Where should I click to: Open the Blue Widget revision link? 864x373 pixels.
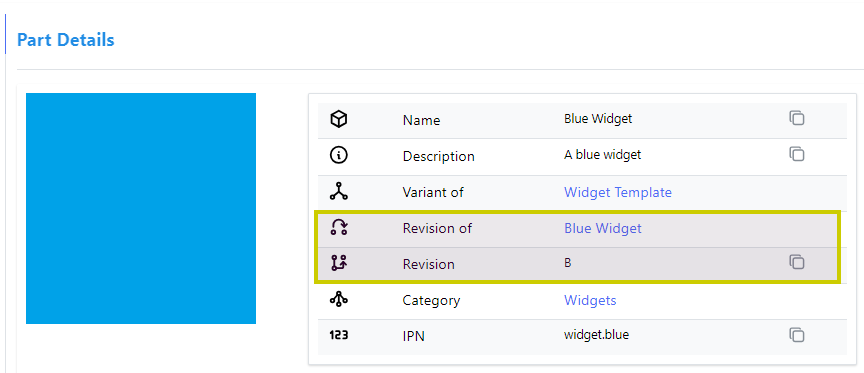point(603,228)
